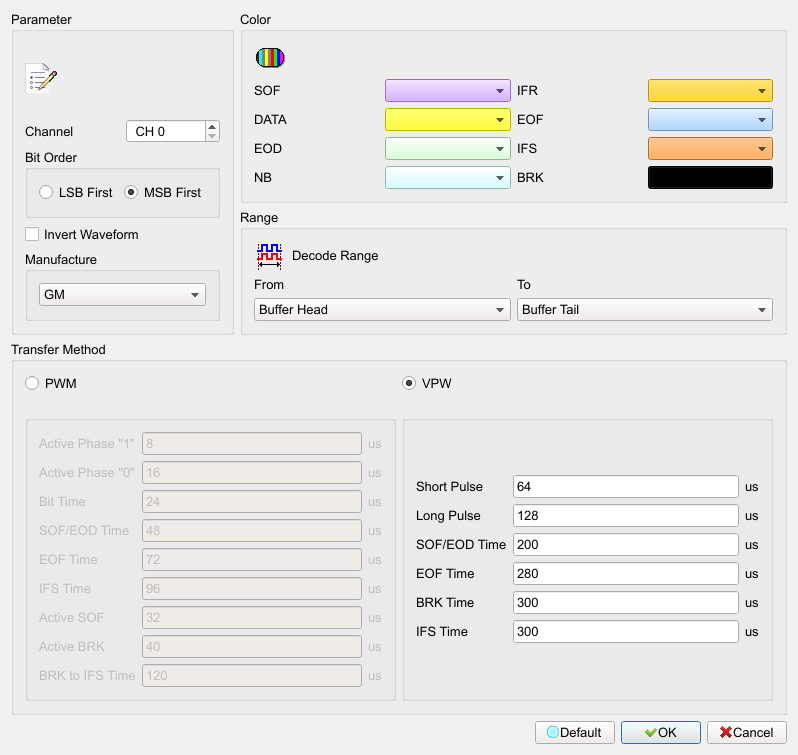Open the From Buffer Head dropdown
This screenshot has width=798, height=755.
[382, 309]
